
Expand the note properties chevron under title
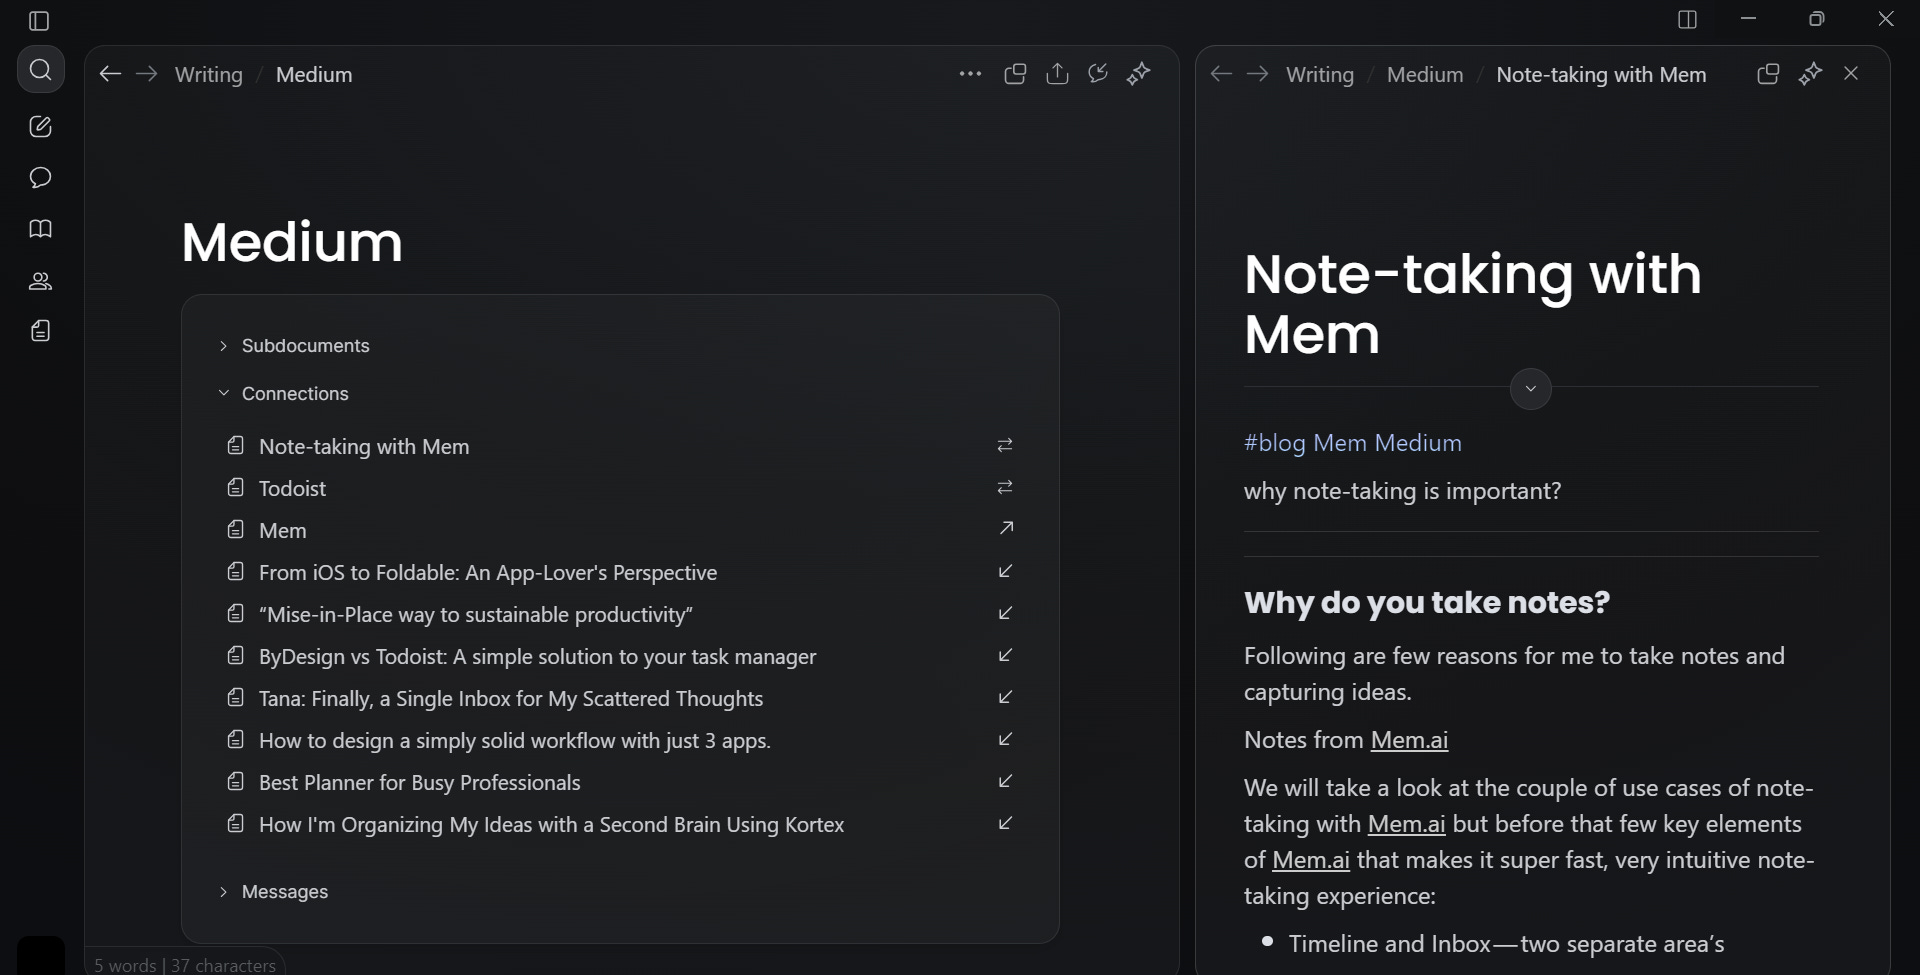(x=1530, y=389)
